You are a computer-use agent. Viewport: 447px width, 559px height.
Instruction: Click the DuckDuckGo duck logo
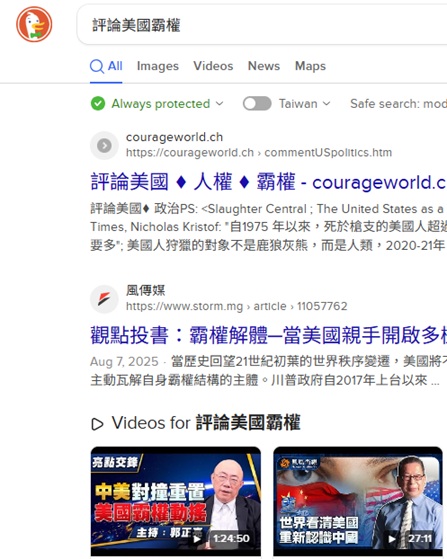[x=34, y=24]
